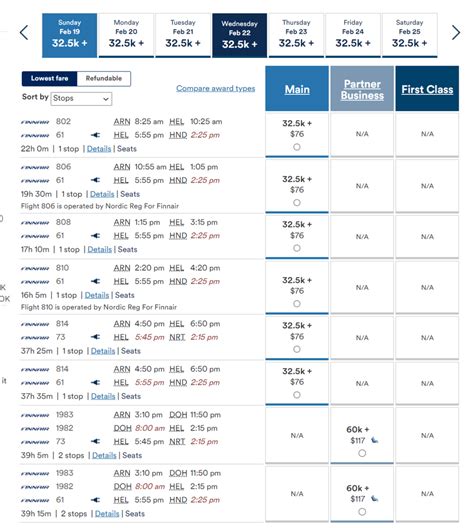
Task: Switch to Refundable fare option
Action: (104, 78)
